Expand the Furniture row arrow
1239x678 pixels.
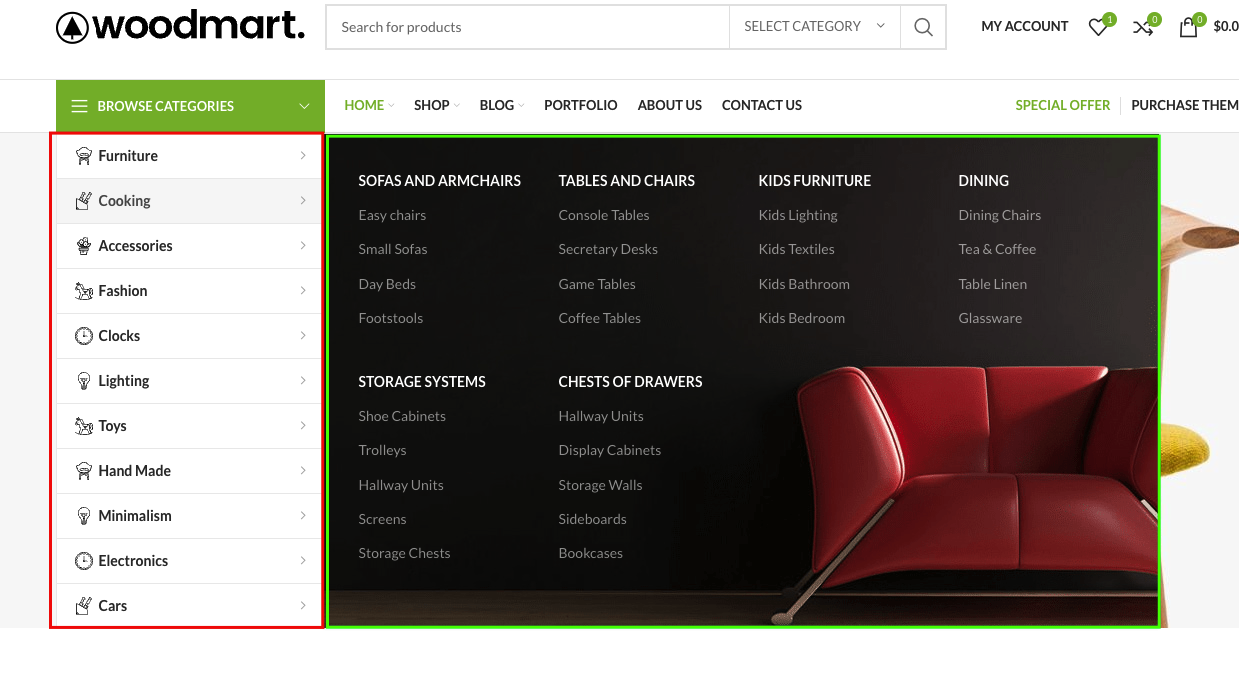[303, 156]
